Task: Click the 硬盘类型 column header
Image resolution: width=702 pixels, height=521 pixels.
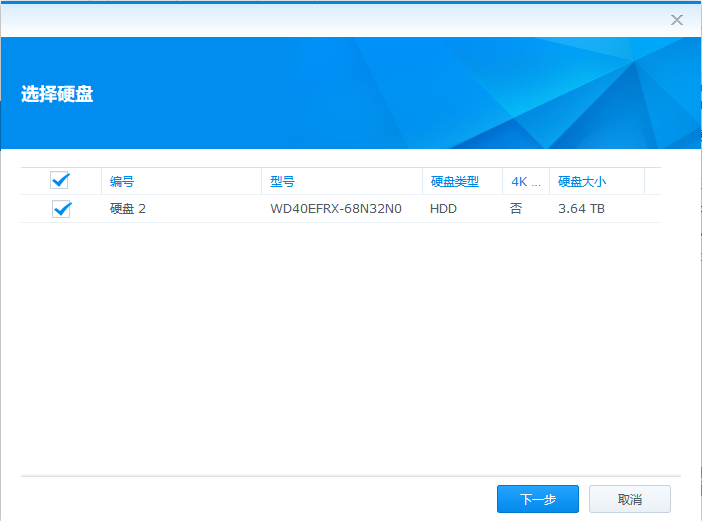Action: click(x=454, y=182)
